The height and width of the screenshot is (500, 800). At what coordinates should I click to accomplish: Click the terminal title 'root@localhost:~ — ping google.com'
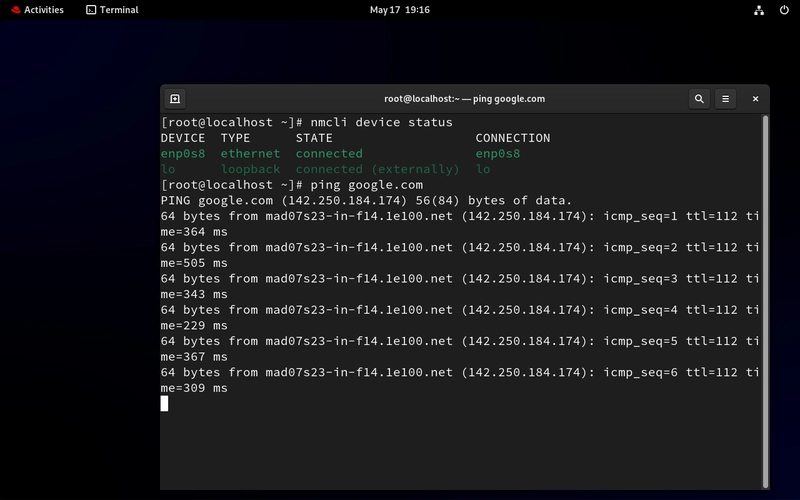[x=464, y=99]
